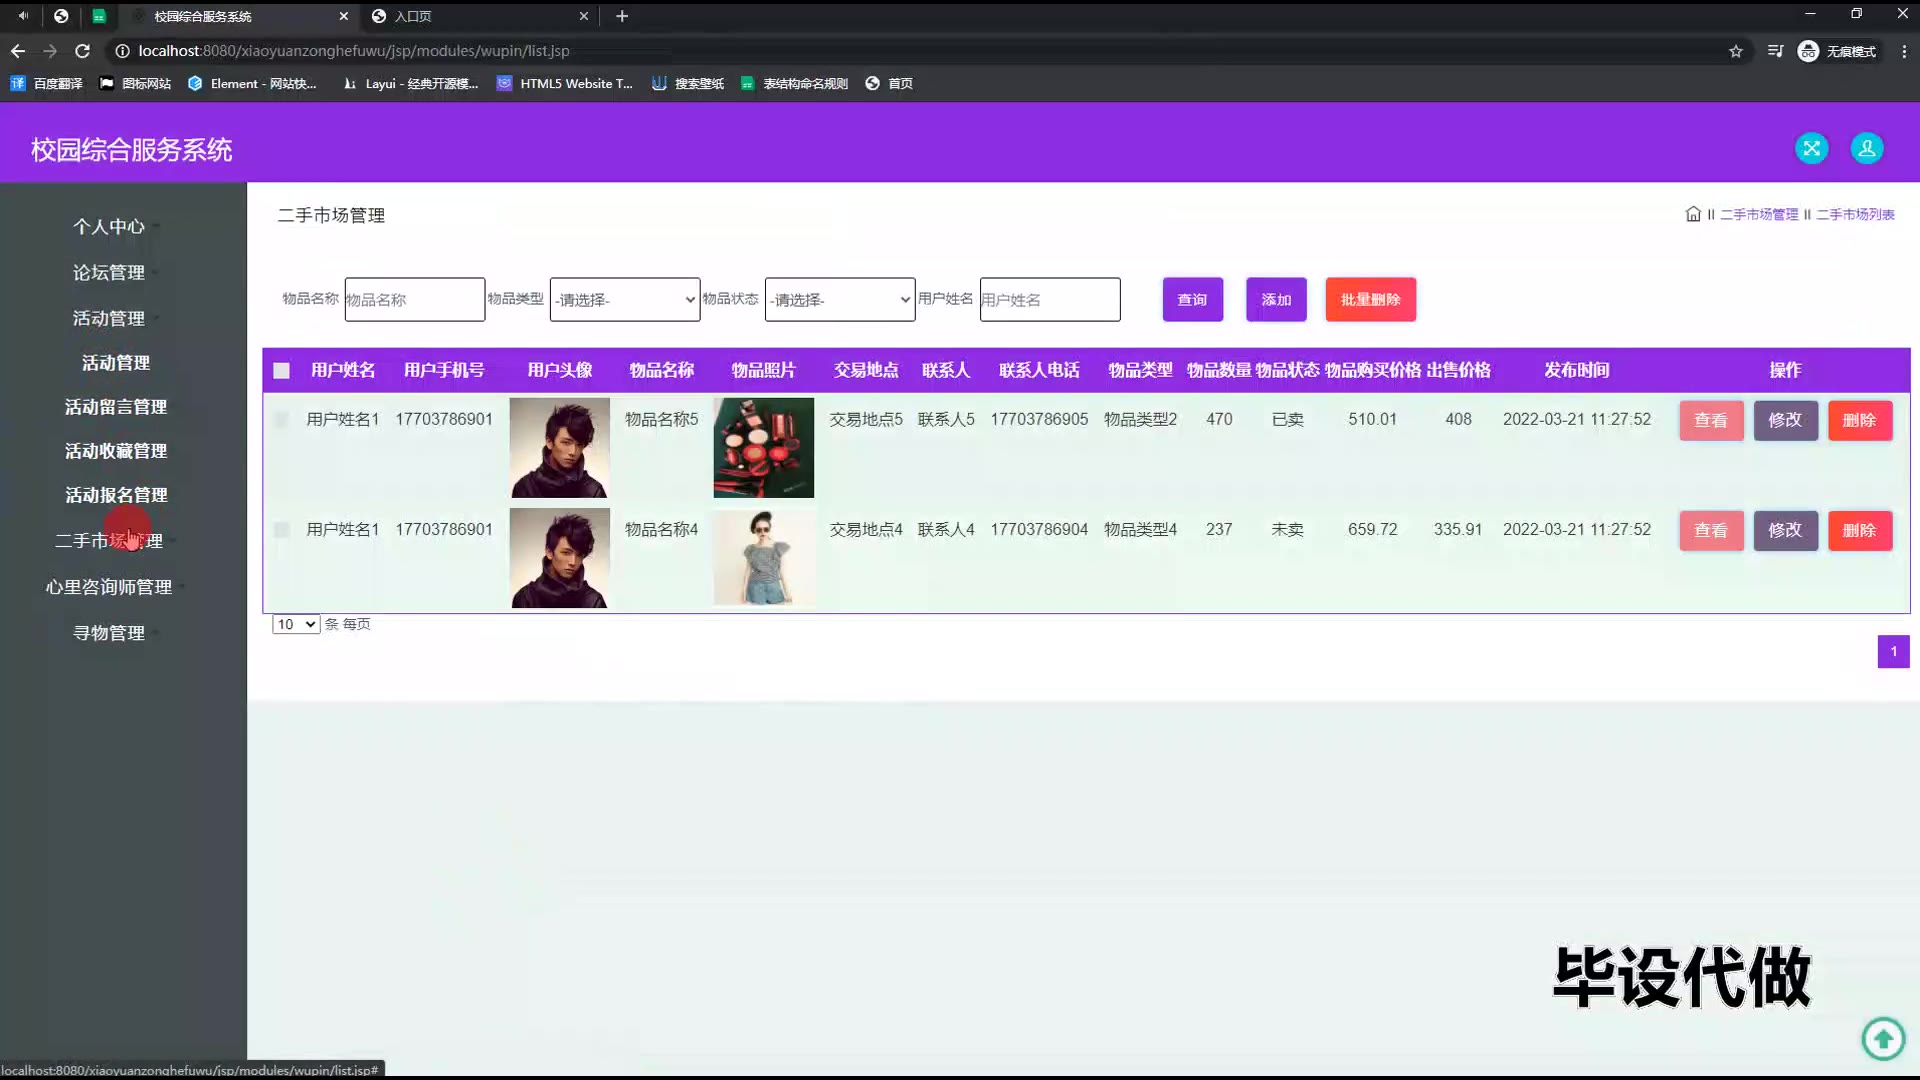Open a new browser tab with plus icon
The image size is (1920, 1080).
click(x=622, y=16)
